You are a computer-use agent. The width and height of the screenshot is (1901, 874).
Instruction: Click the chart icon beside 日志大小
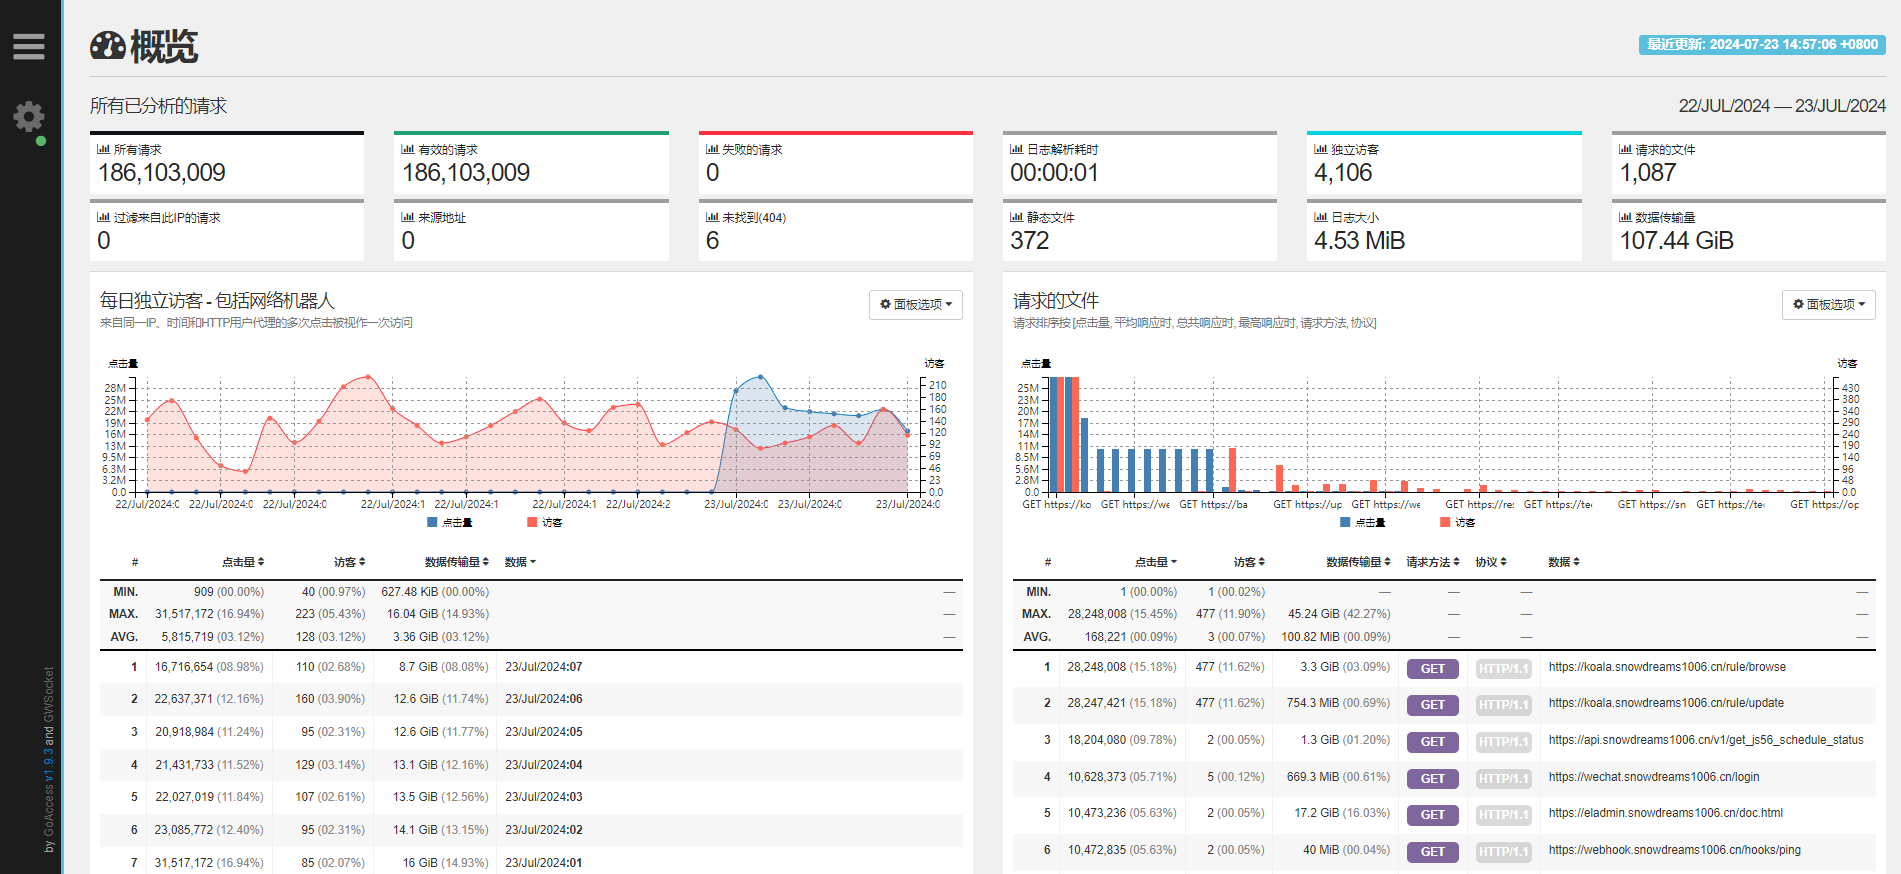pos(1320,217)
